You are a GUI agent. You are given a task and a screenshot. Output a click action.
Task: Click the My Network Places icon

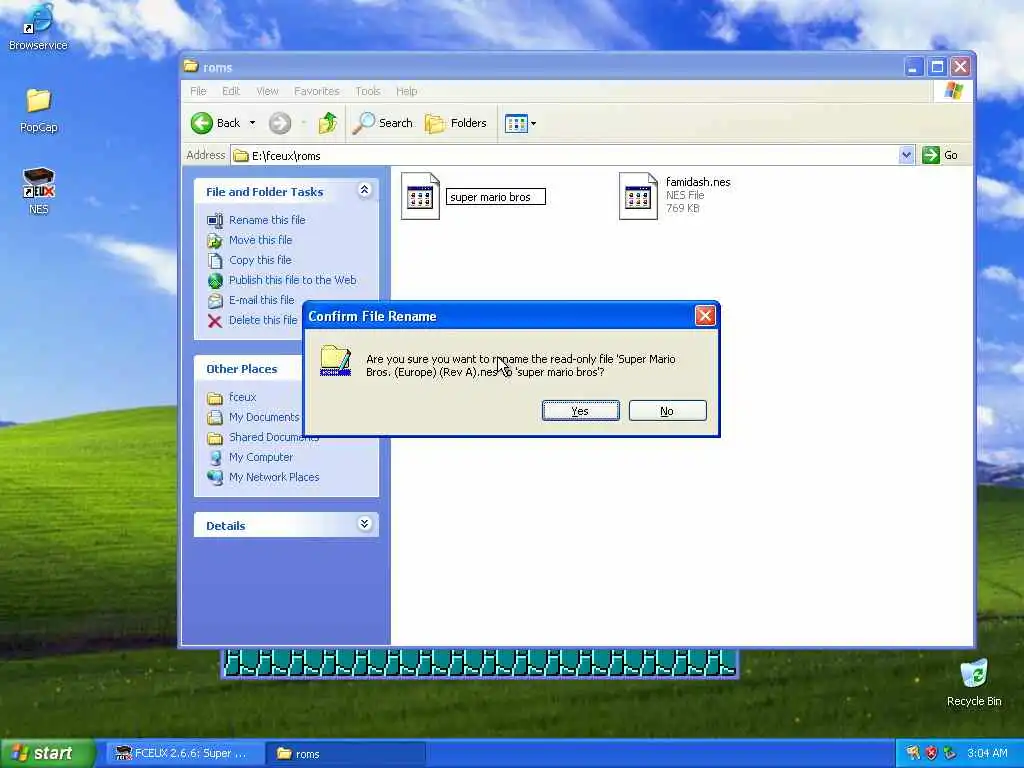click(215, 477)
